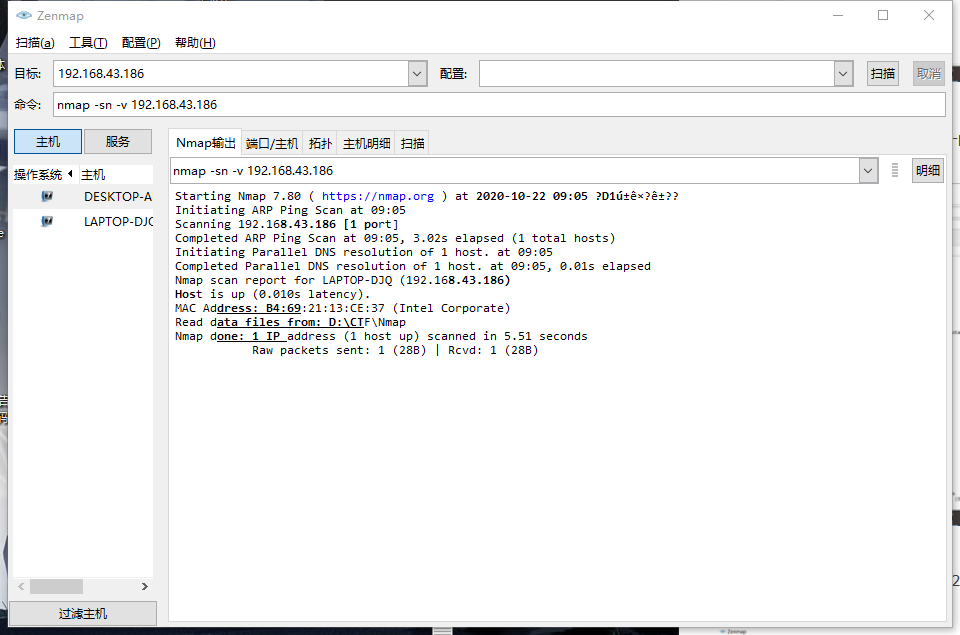960x635 pixels.
Task: Click the 'Nmap scan report for LAPTOP-DJQ' line
Action: coord(342,280)
